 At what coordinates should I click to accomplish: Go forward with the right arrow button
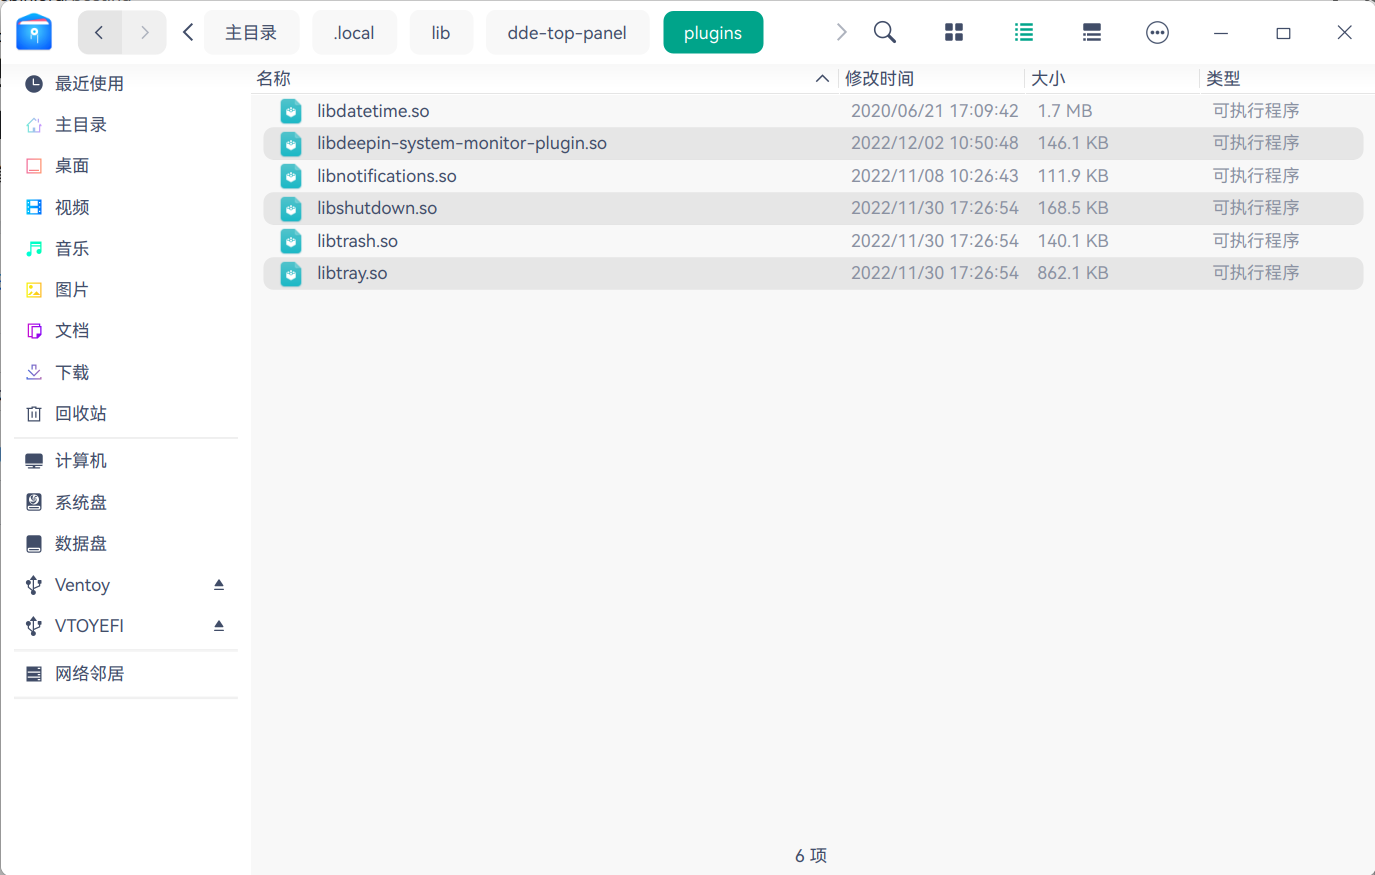pos(145,33)
